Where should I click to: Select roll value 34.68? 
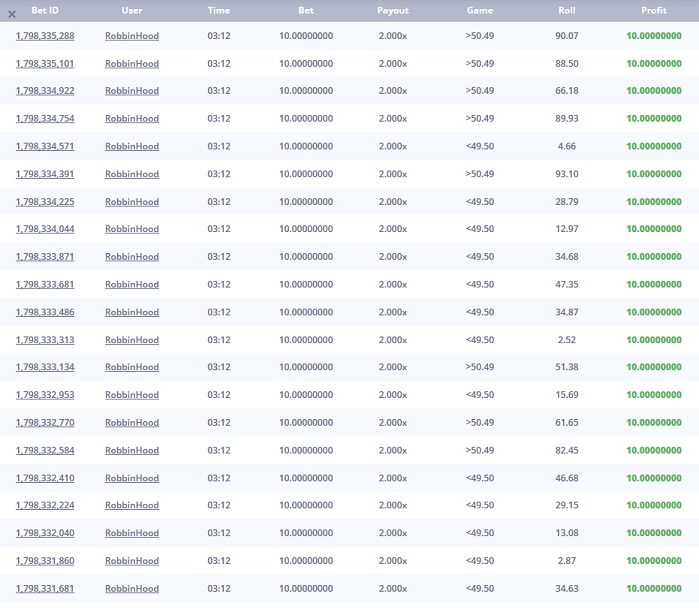click(567, 256)
